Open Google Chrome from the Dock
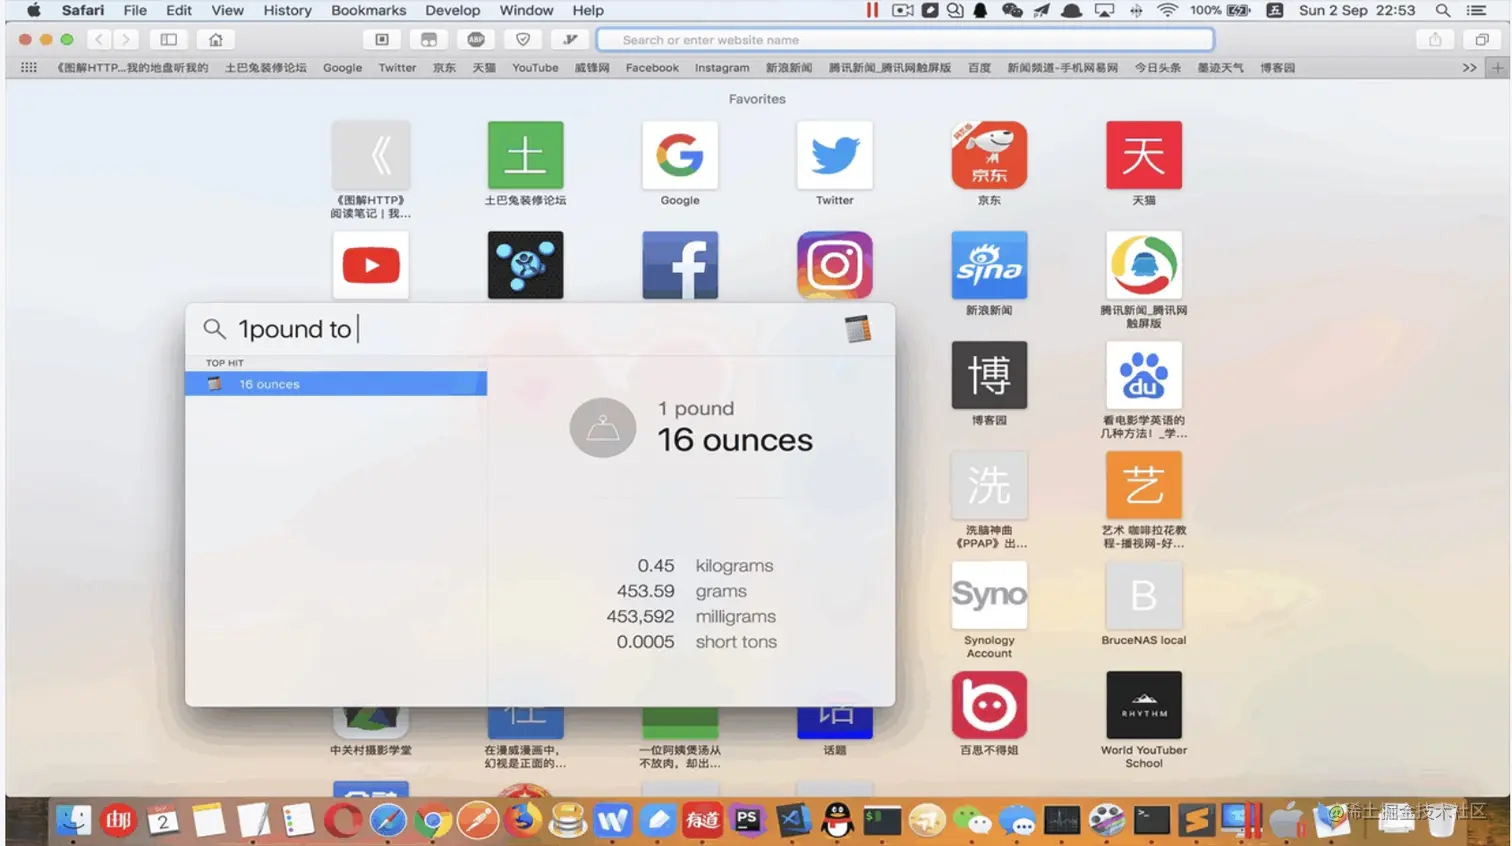Image resolution: width=1512 pixels, height=846 pixels. point(432,820)
